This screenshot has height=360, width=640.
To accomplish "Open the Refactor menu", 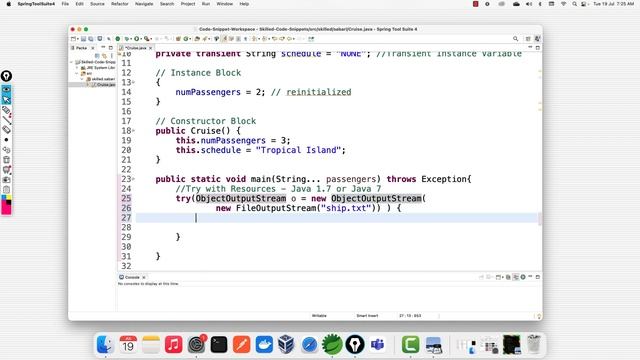I will point(120,4).
